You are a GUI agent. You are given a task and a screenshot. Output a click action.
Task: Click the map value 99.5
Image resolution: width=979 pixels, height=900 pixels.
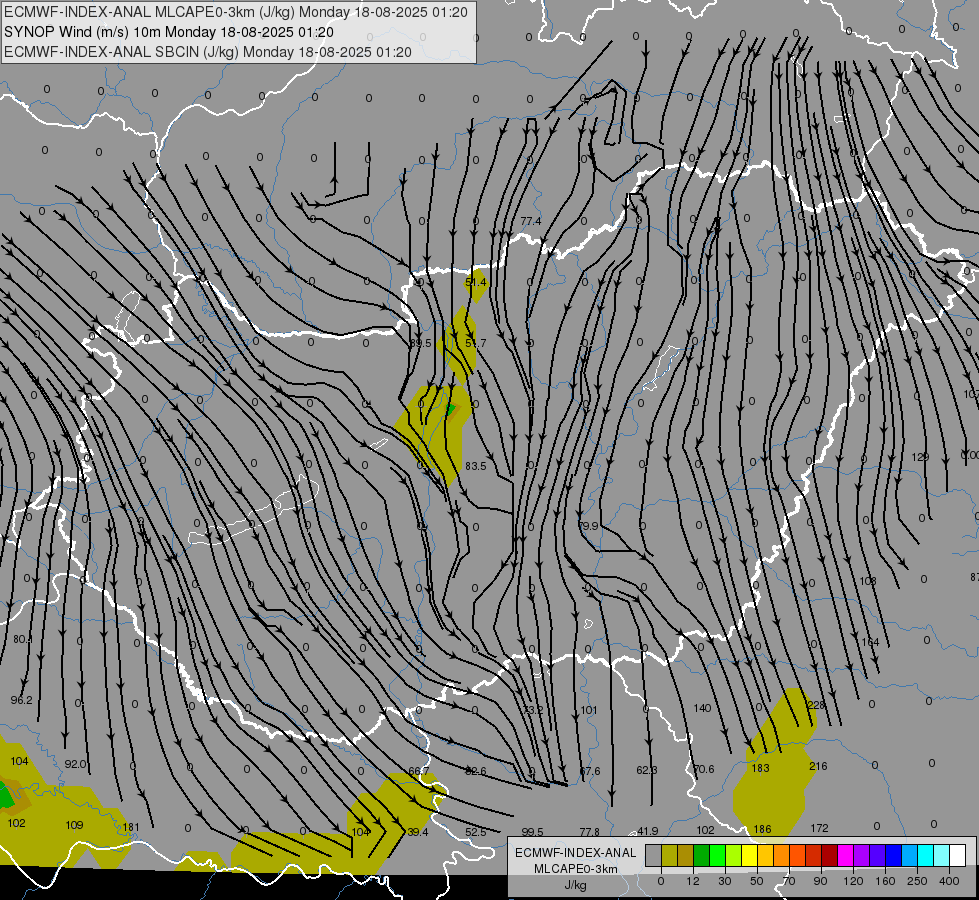tap(533, 832)
